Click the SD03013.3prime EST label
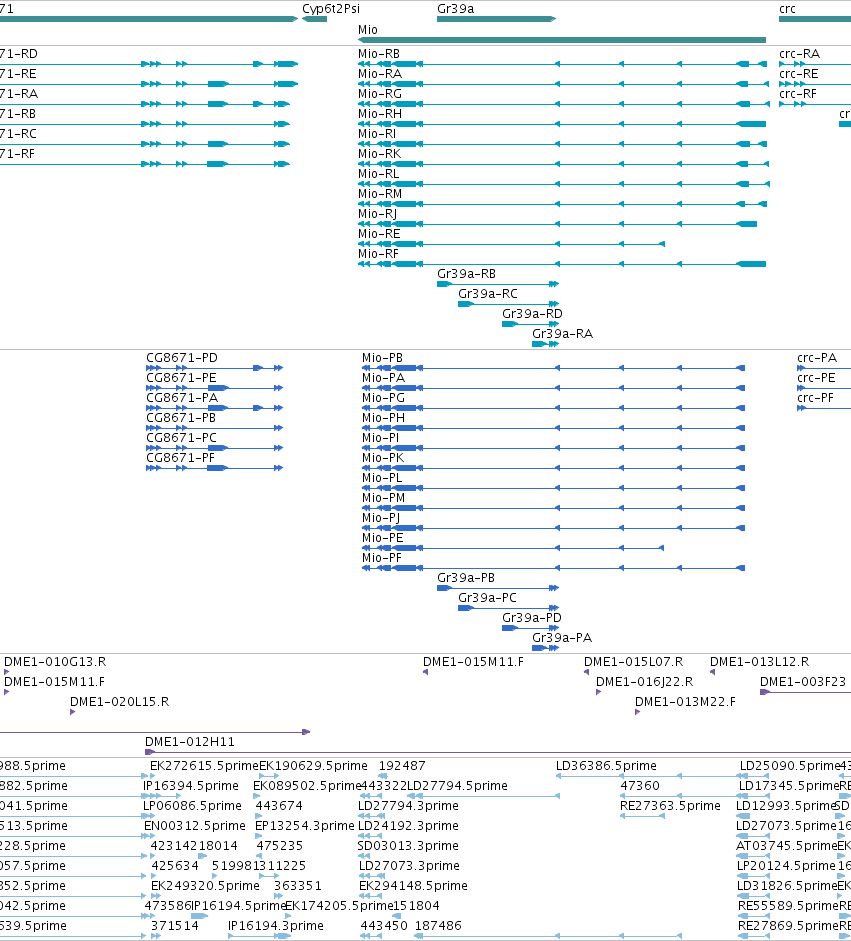Viewport: 851px width, 941px height. coord(408,845)
